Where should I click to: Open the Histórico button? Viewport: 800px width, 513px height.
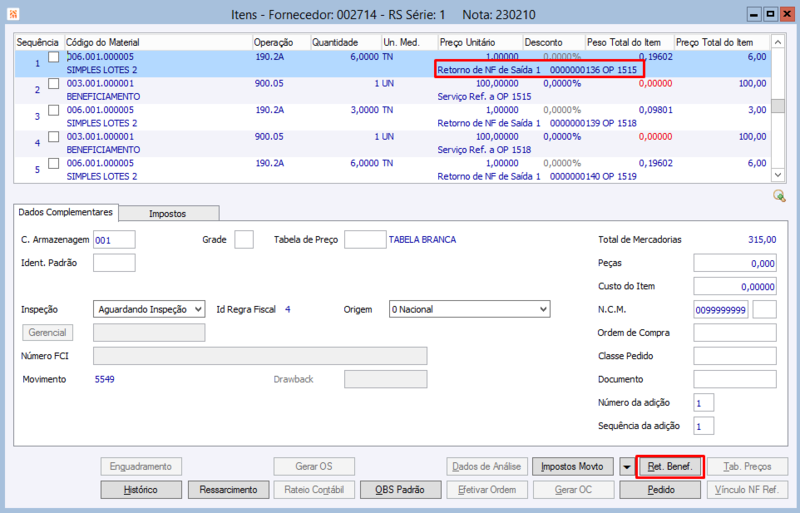pyautogui.click(x=141, y=490)
